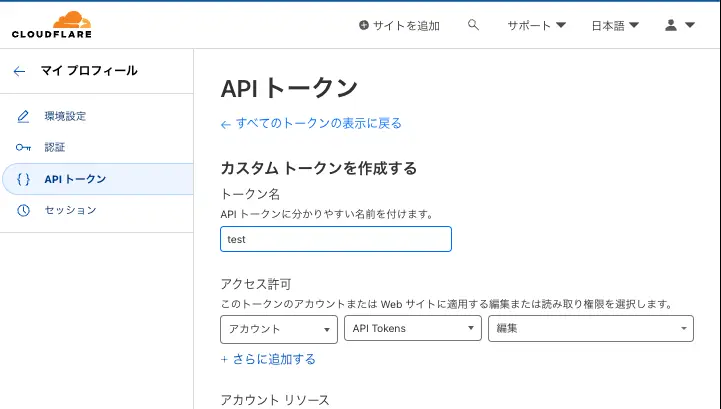Click the plus icon beside サイトを追加
Image resolution: width=721 pixels, height=409 pixels.
coord(364,25)
